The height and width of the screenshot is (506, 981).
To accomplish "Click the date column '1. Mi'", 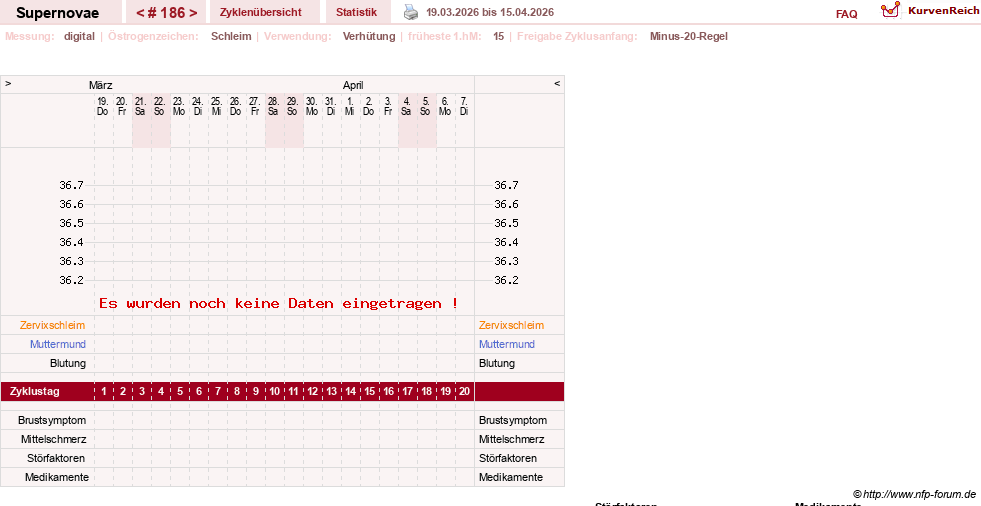I will (x=349, y=106).
